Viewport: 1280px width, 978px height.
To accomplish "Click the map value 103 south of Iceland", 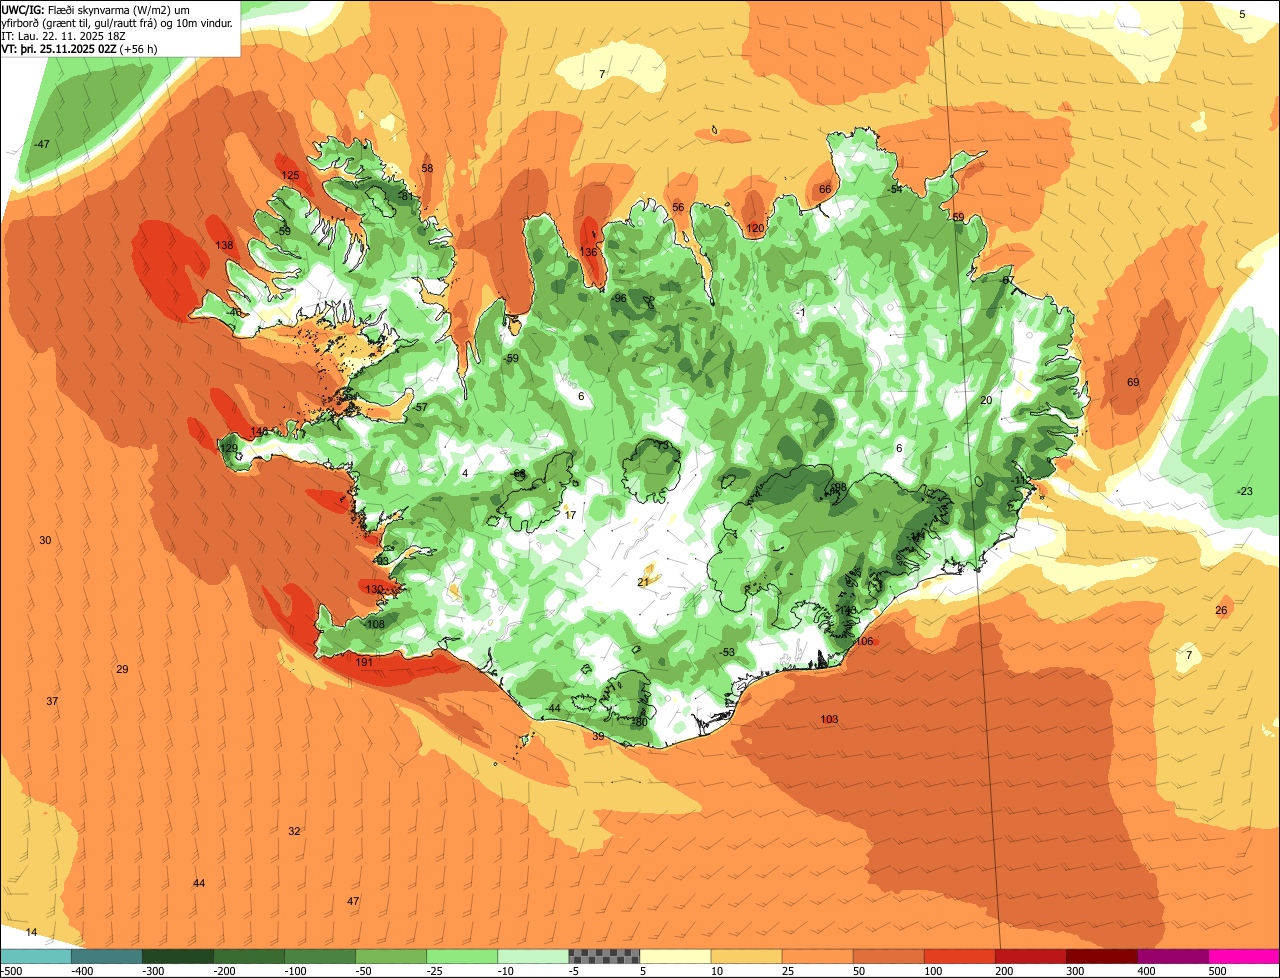I will [829, 720].
